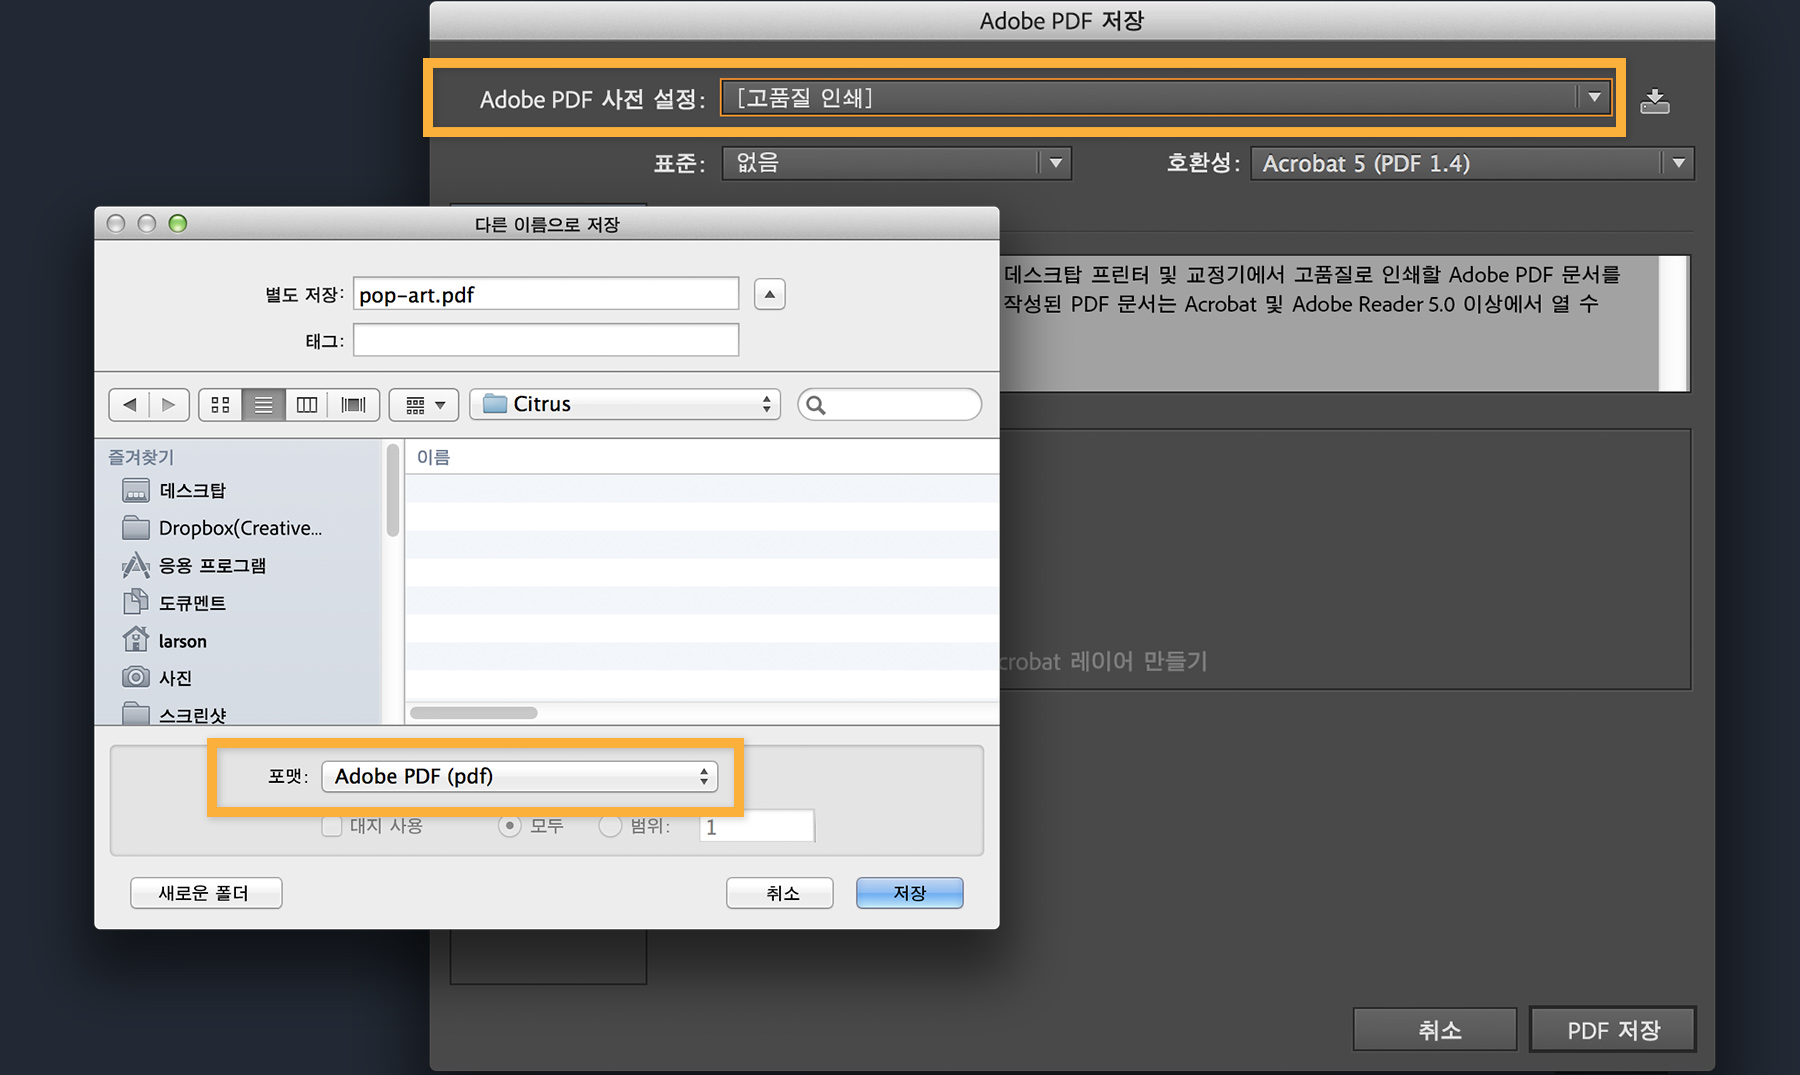Image resolution: width=1800 pixels, height=1075 pixels.
Task: Click the search field in the save dialog
Action: coord(890,404)
